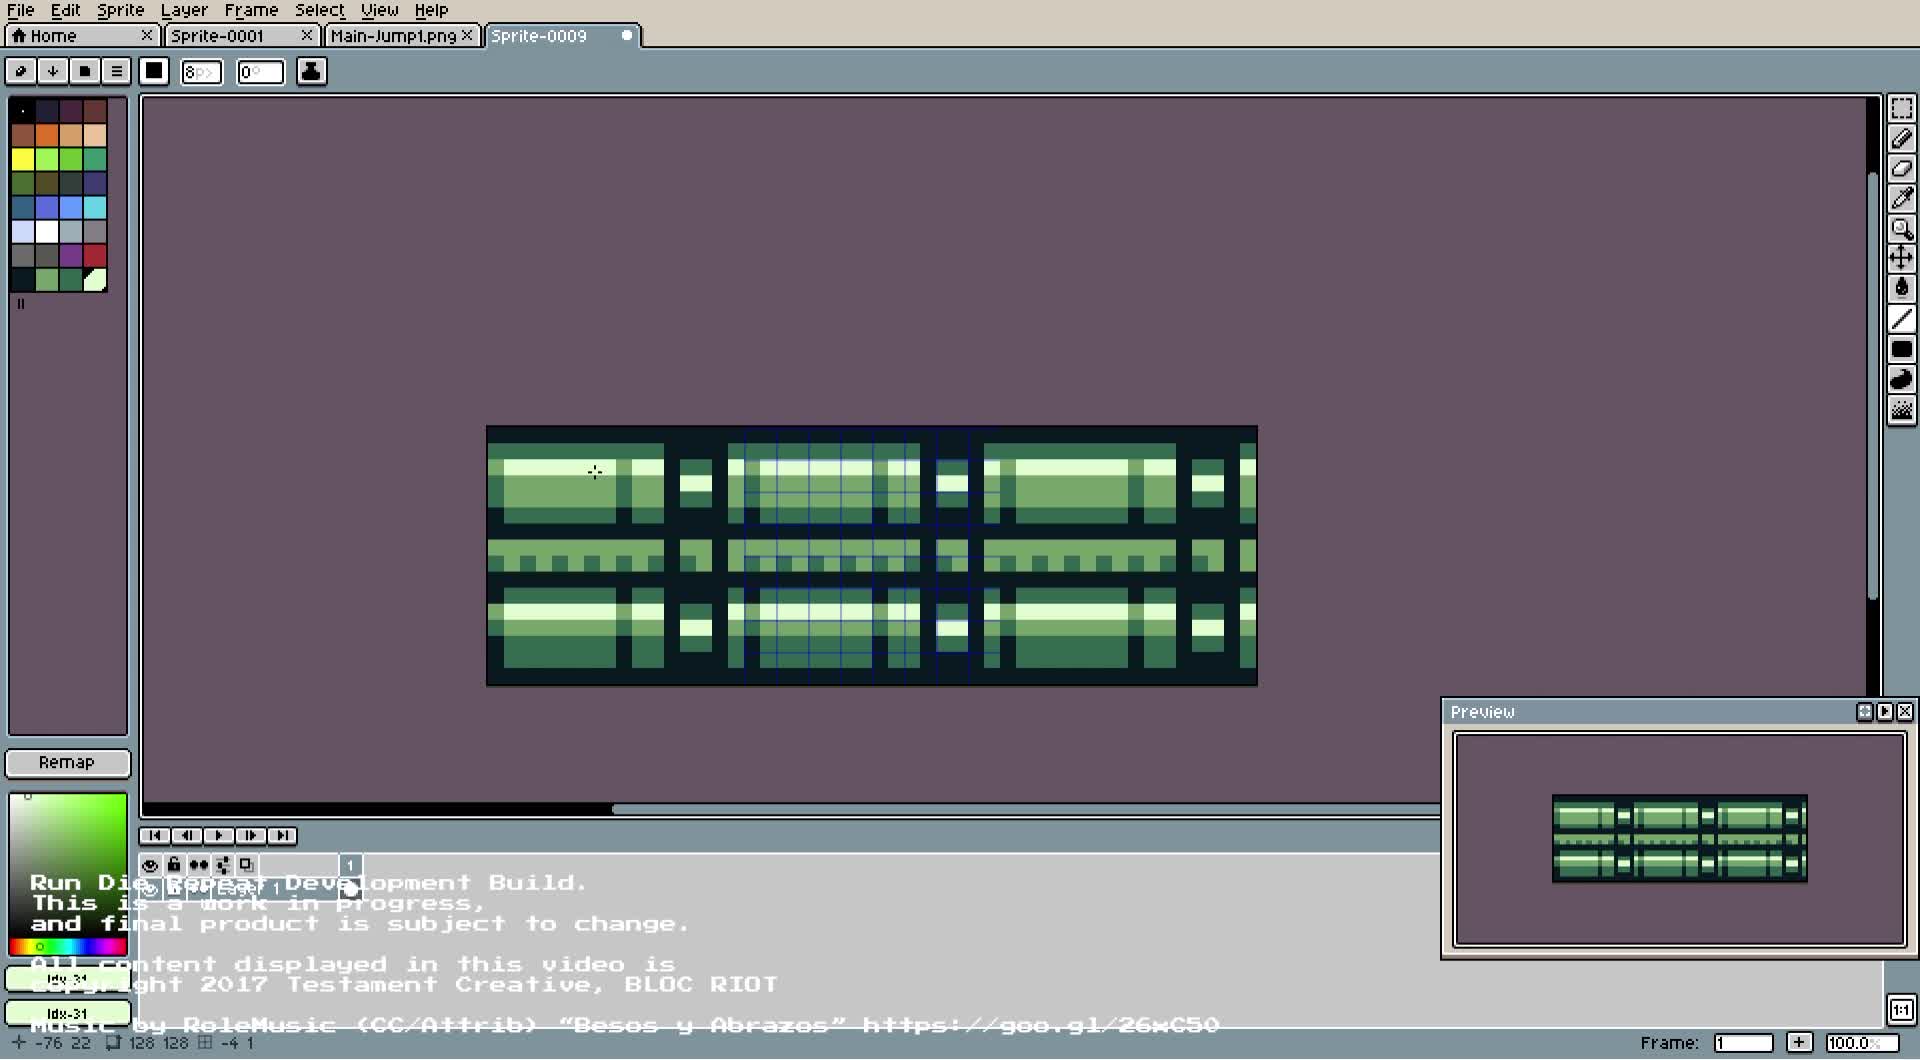This screenshot has width=1920, height=1060.
Task: Switch to the Main-Jump1.png tab
Action: [x=401, y=35]
